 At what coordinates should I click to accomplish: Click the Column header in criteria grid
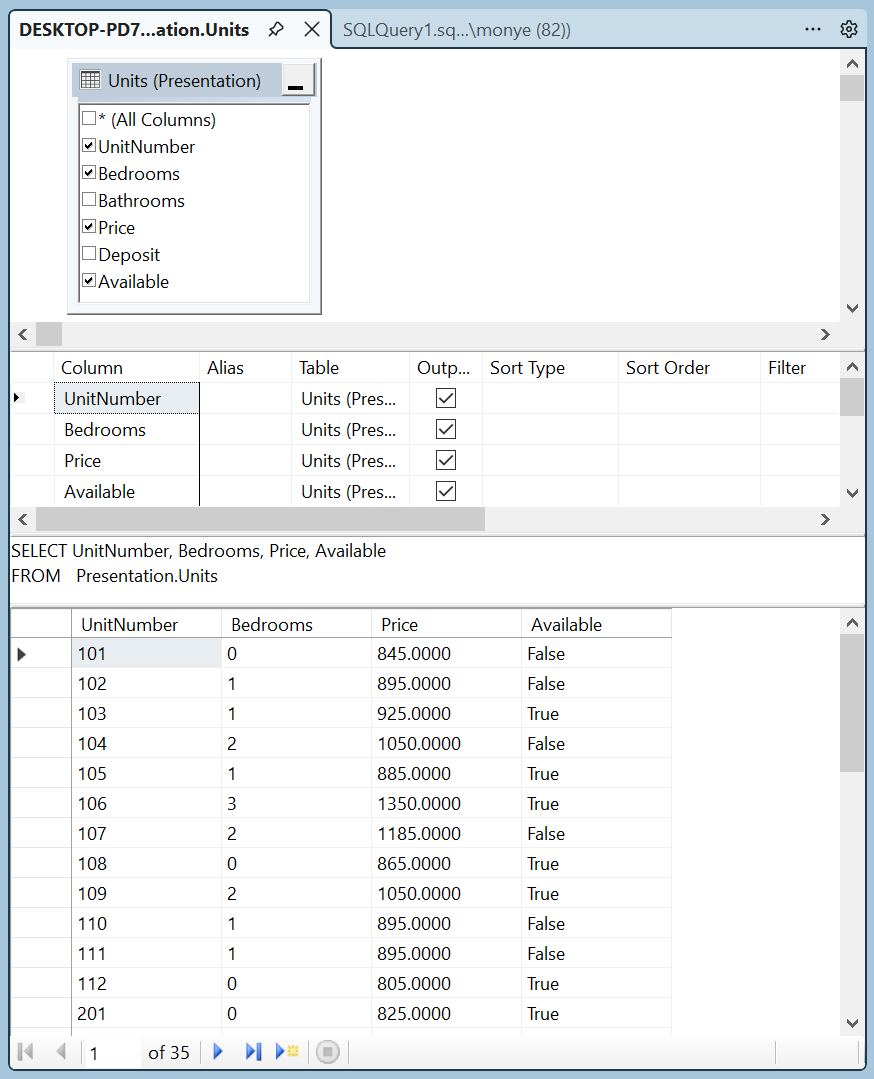click(x=127, y=368)
